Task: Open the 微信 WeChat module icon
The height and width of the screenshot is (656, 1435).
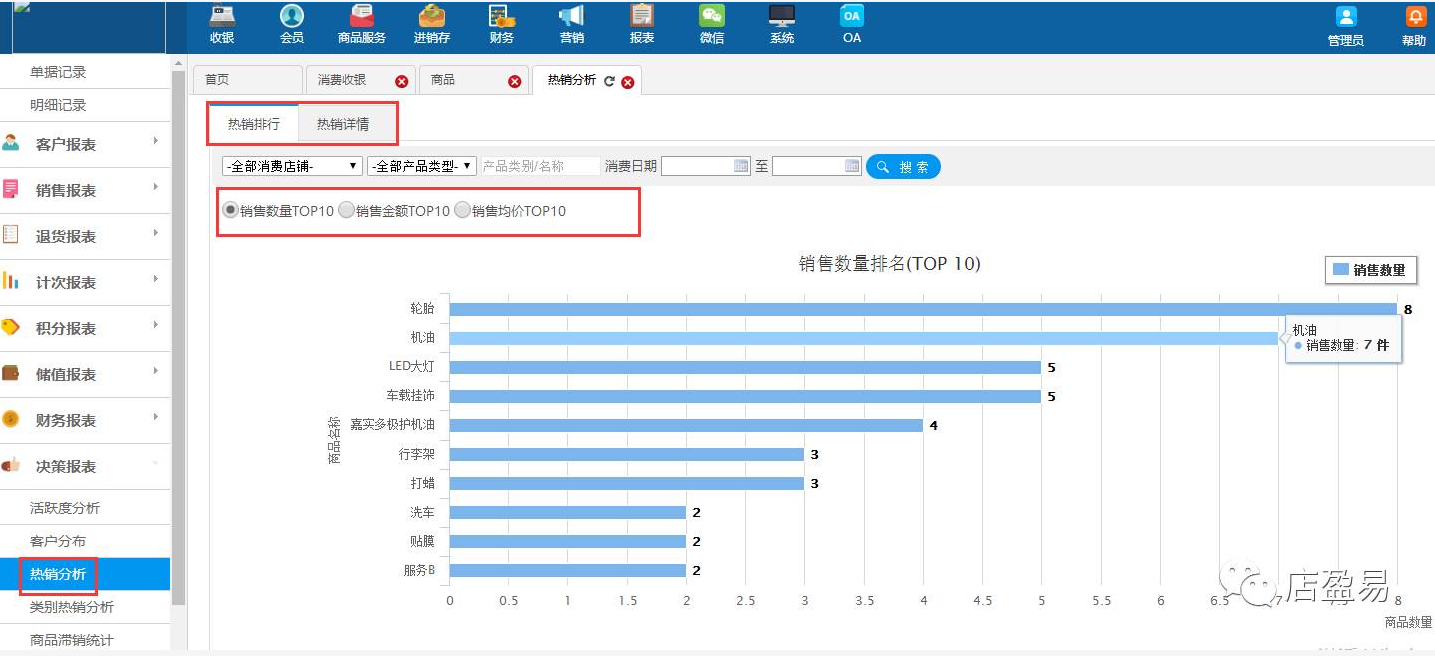Action: coord(712,17)
